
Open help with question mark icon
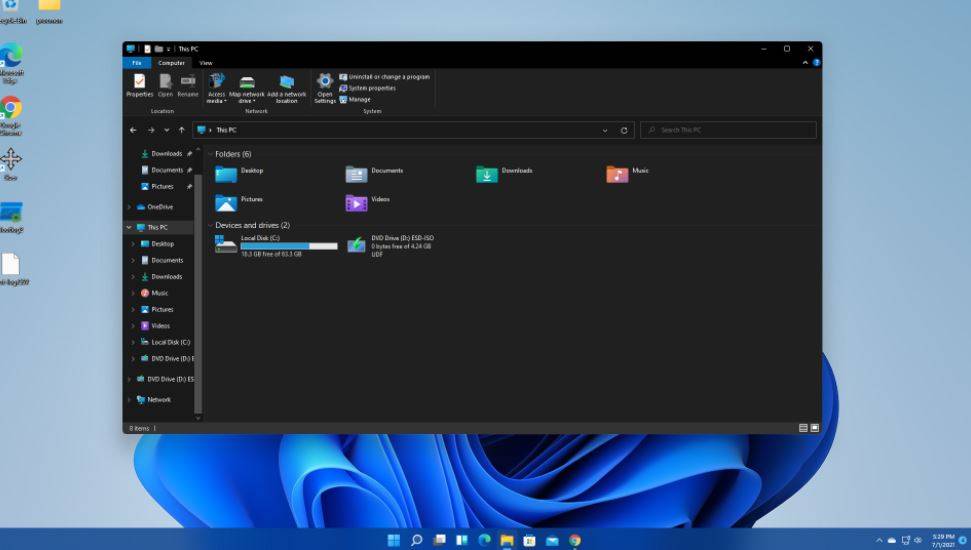(x=816, y=63)
